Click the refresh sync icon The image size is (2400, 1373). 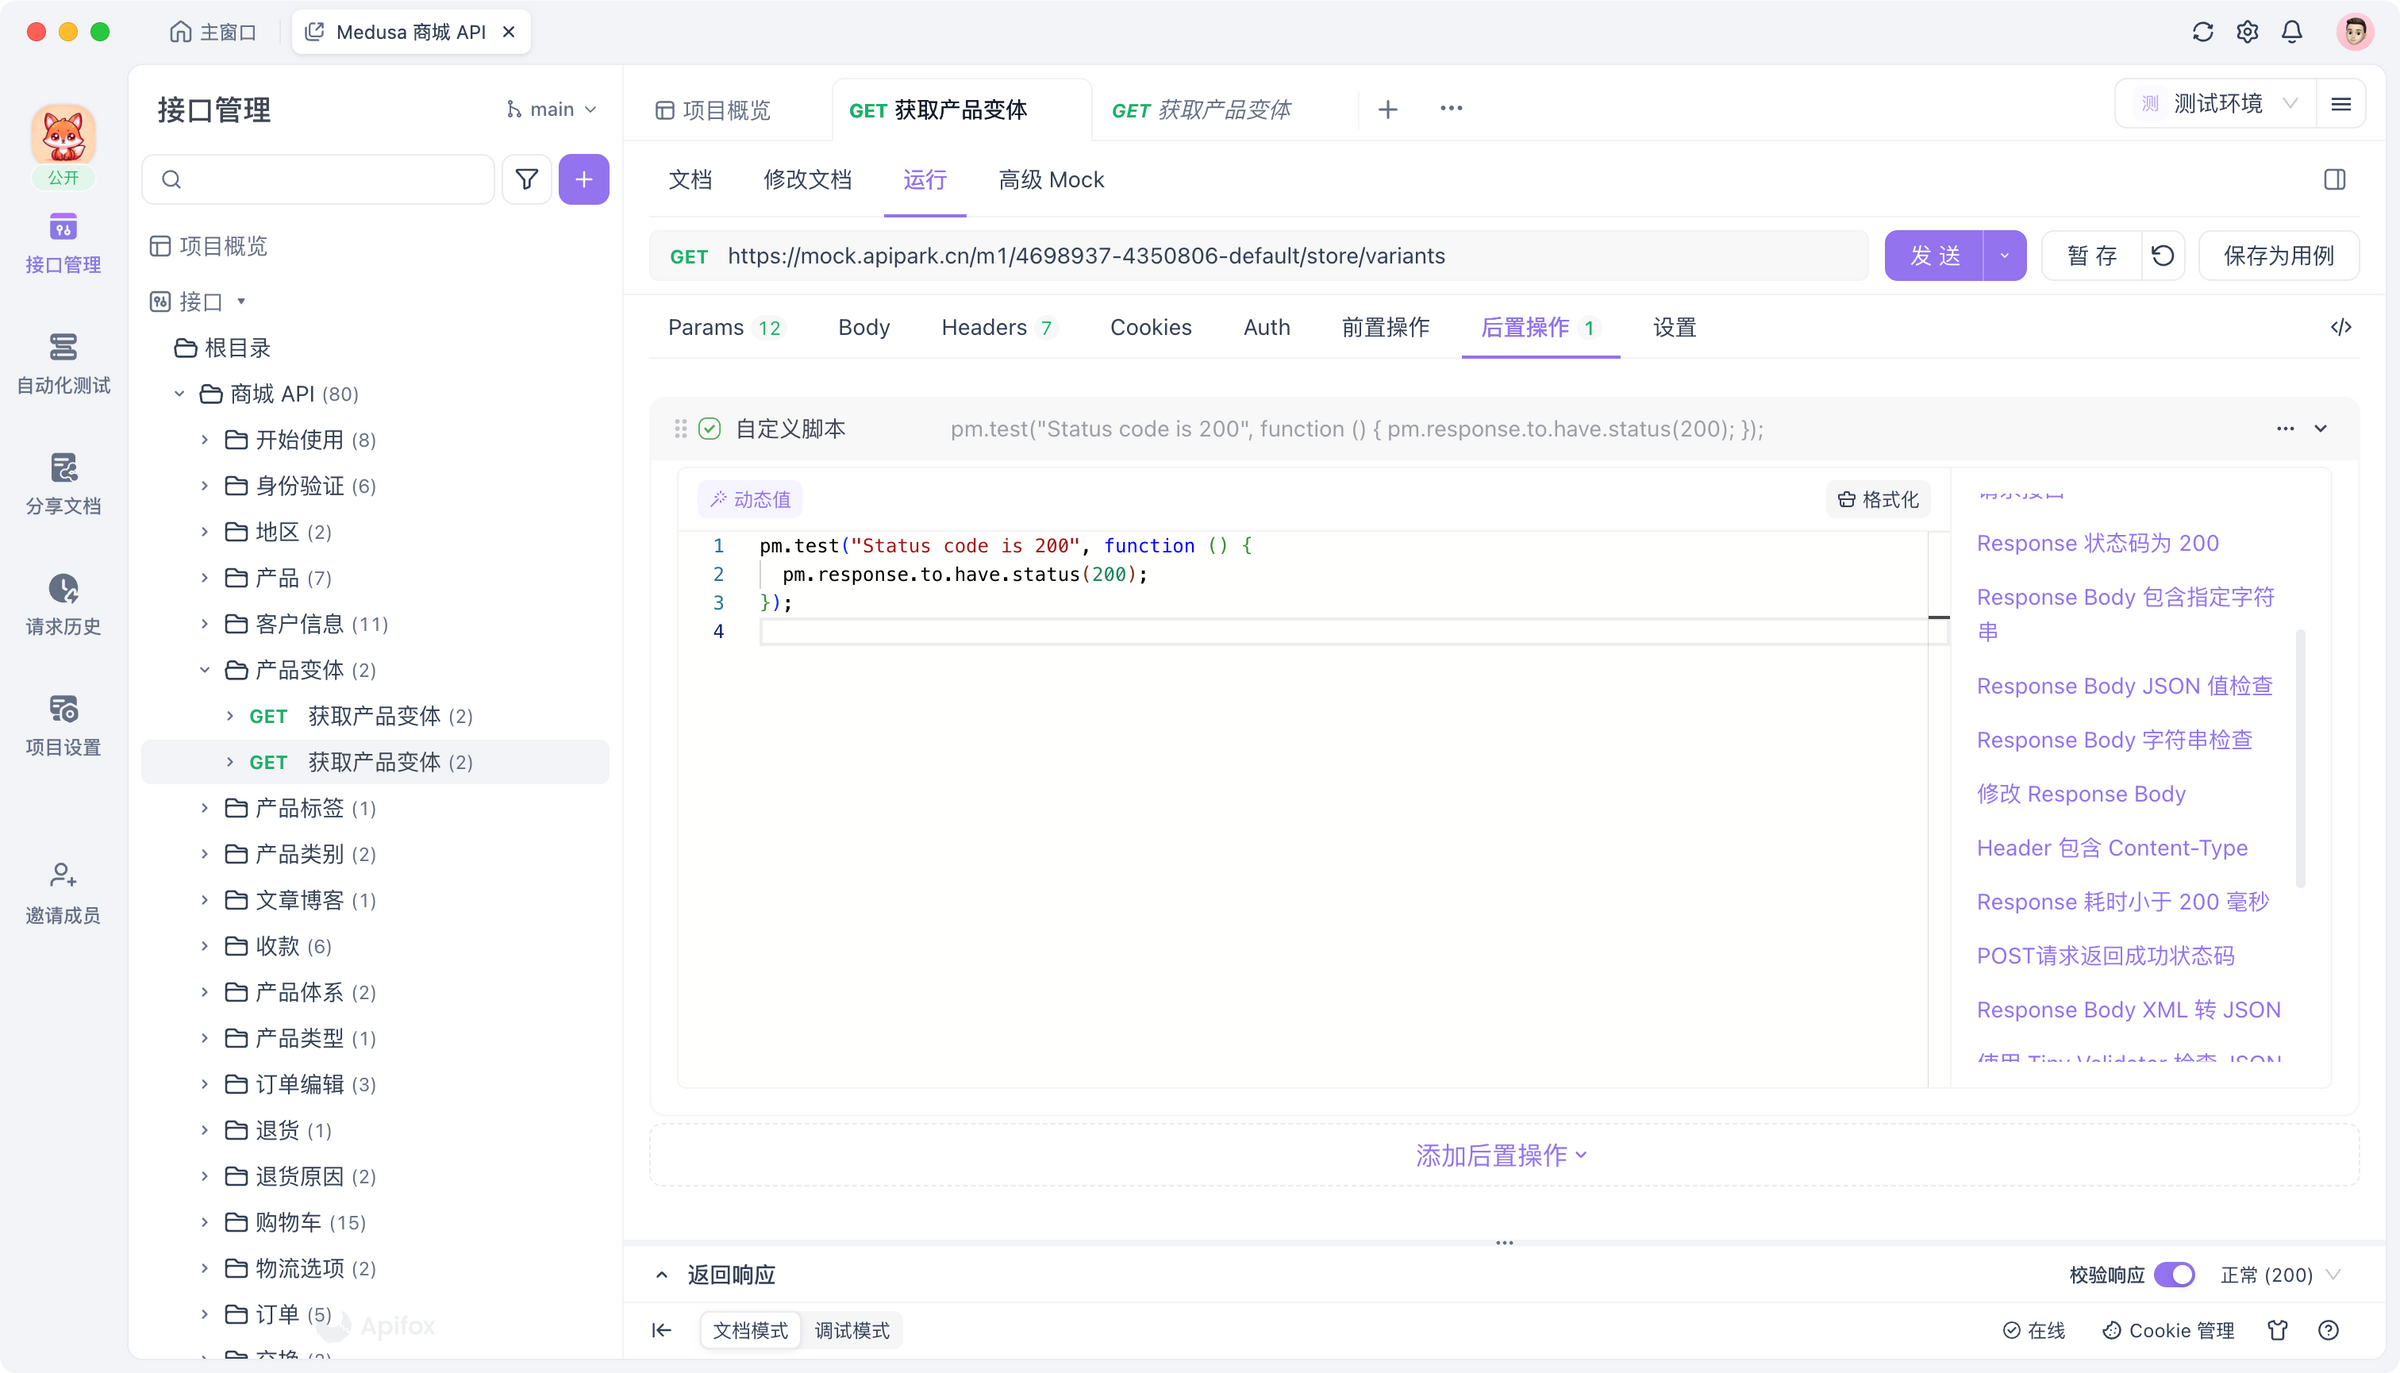pyautogui.click(x=2202, y=32)
